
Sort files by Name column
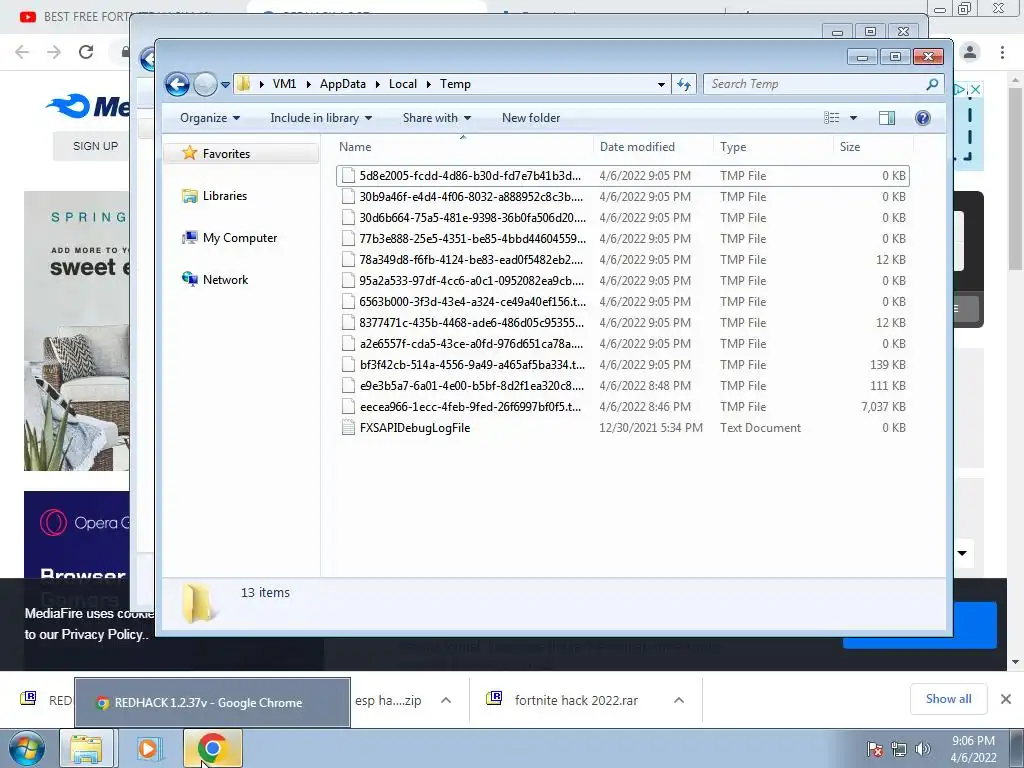[x=463, y=147]
